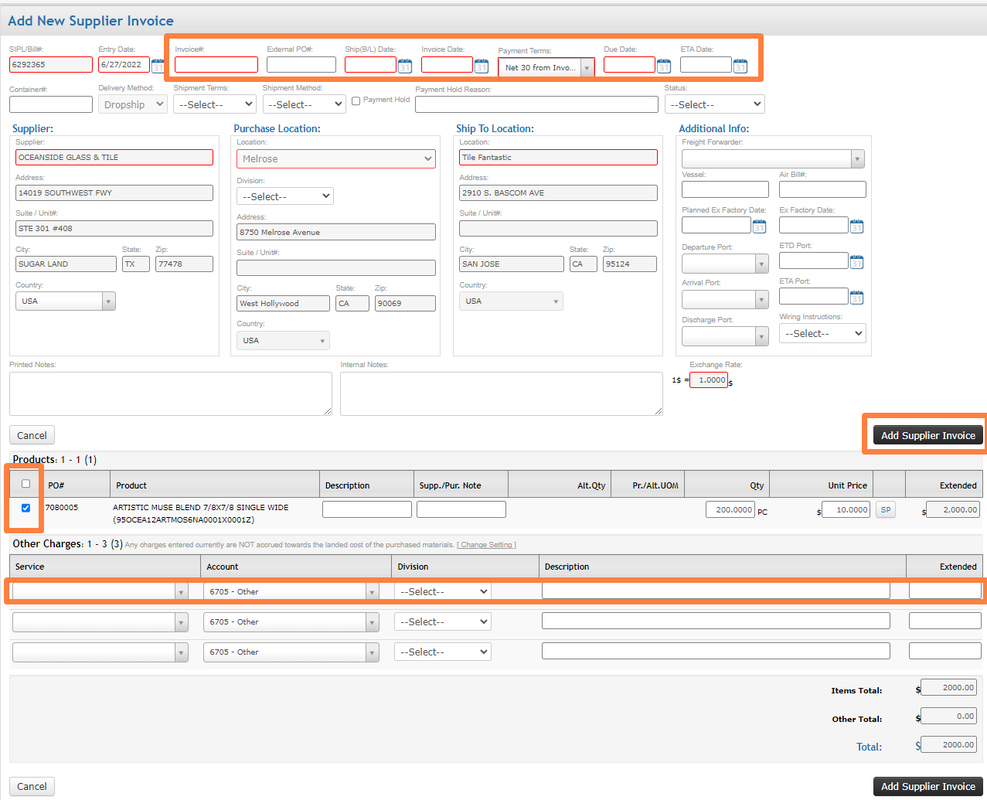Expand the Shipment Method dropdown
This screenshot has width=987, height=800.
(x=304, y=104)
